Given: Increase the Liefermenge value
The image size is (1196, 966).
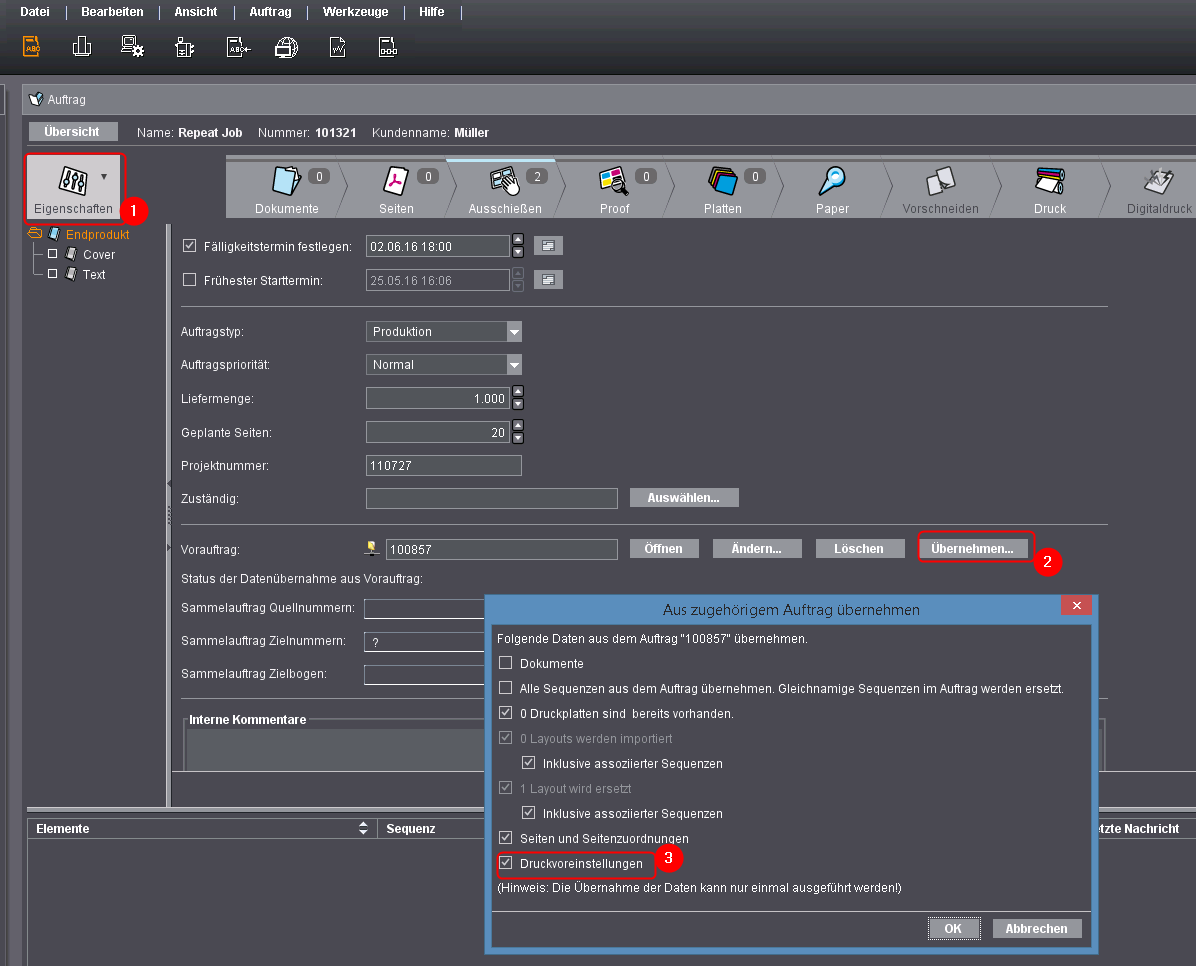Looking at the screenshot, I should point(518,392).
